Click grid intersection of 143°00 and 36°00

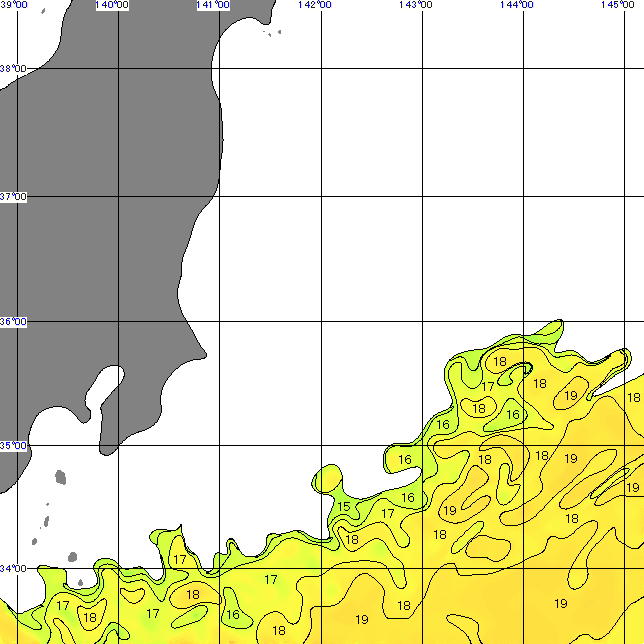pyautogui.click(x=422, y=322)
